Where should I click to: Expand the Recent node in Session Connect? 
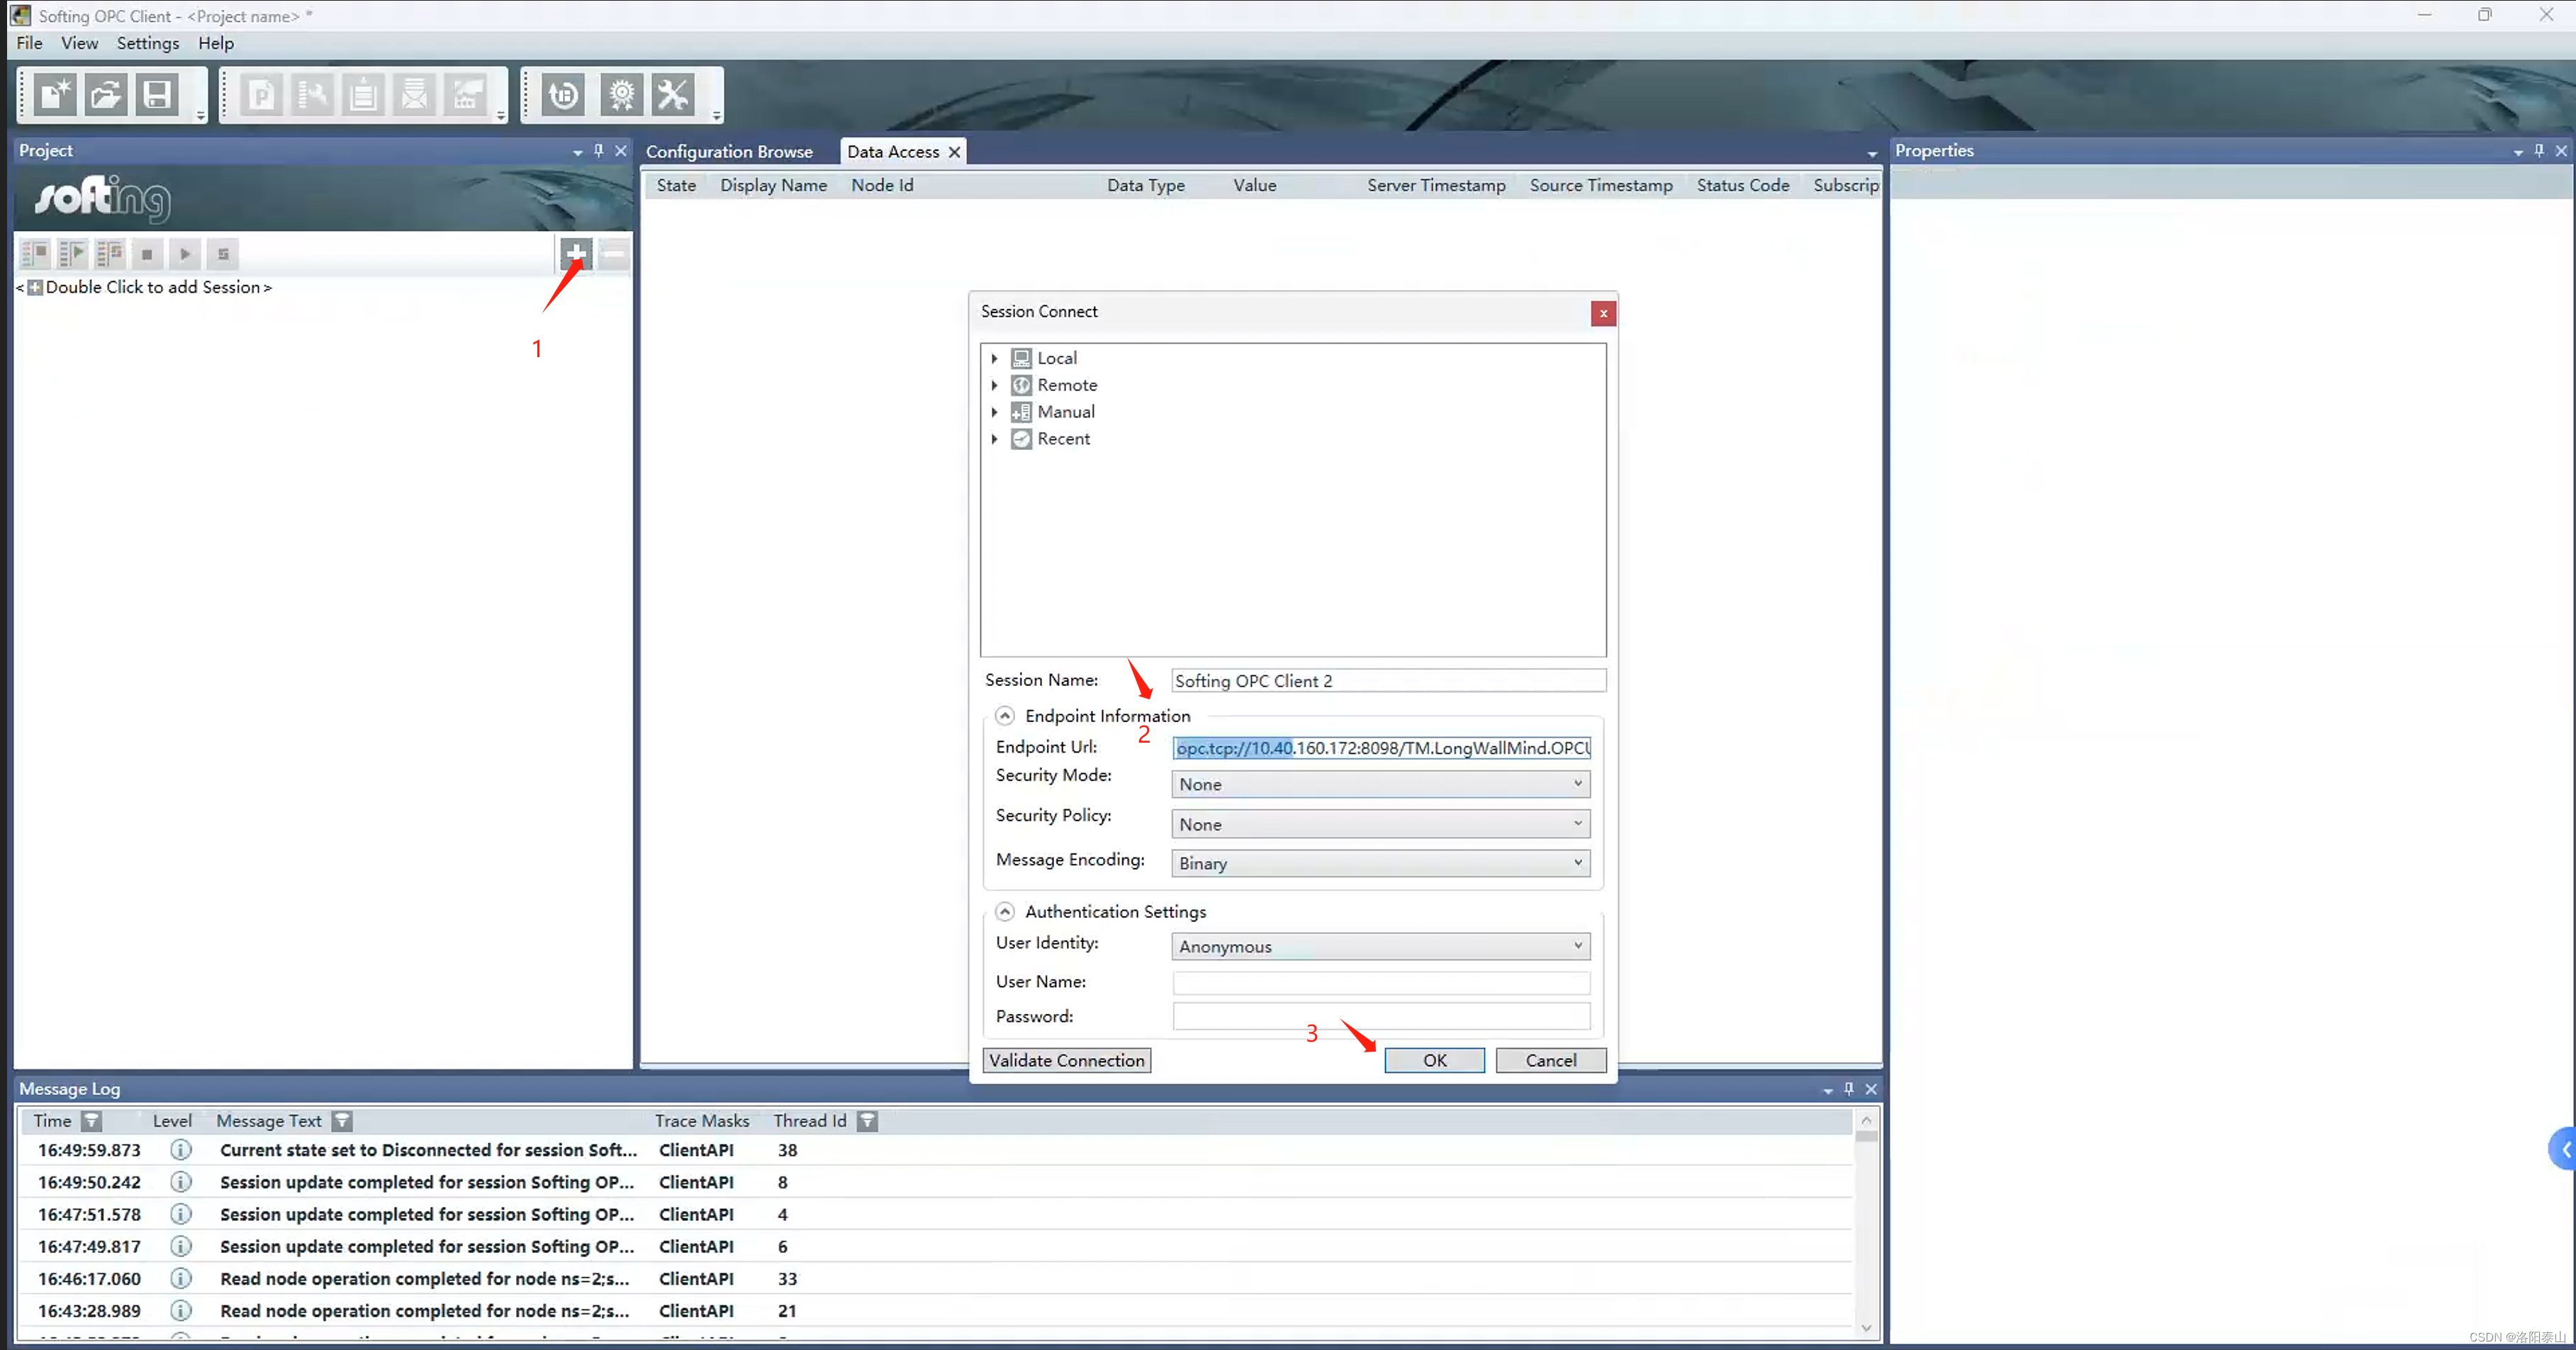(994, 439)
